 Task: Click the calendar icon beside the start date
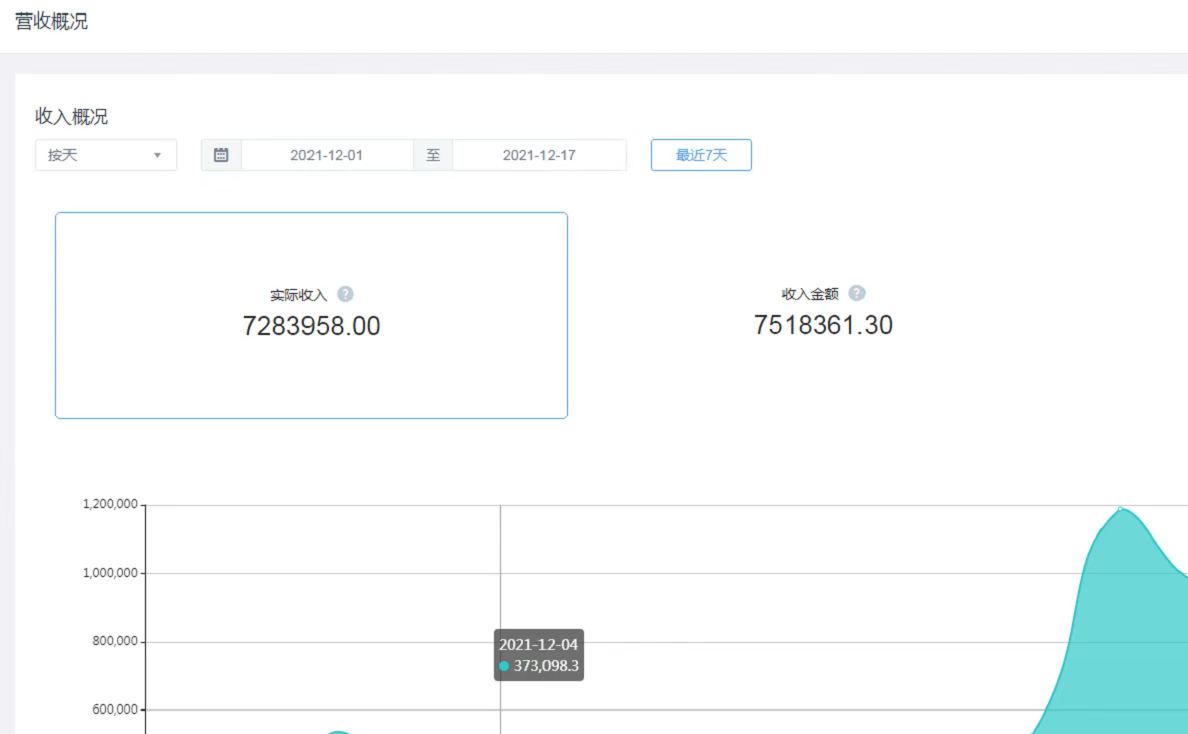coord(221,155)
